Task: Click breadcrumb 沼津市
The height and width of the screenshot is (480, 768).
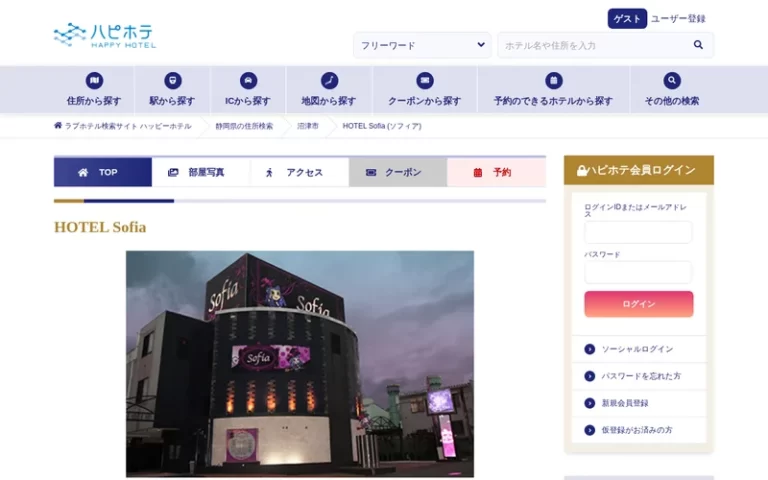Action: (x=308, y=126)
